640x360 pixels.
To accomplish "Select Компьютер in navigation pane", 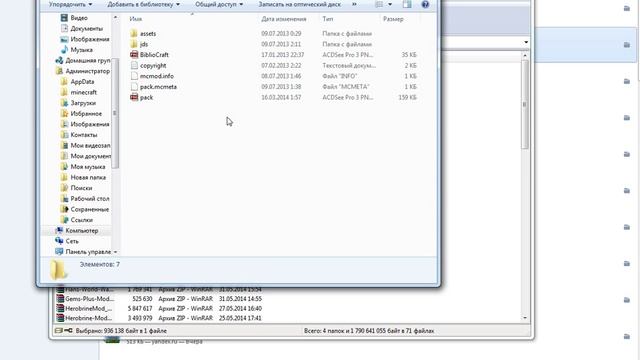I will pyautogui.click(x=82, y=231).
